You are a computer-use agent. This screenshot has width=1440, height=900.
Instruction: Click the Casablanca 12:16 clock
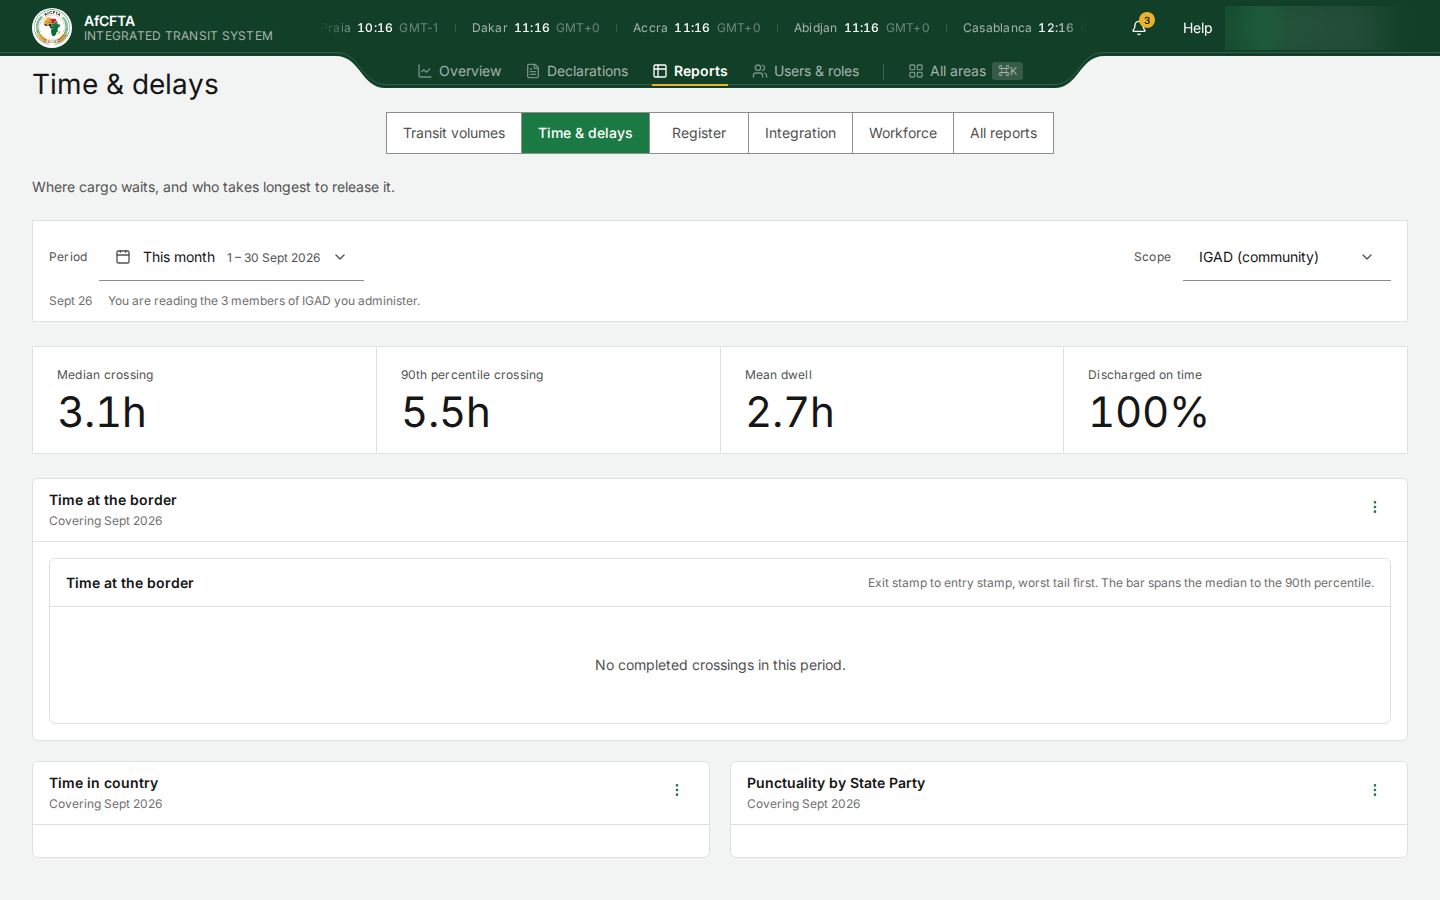(1018, 28)
